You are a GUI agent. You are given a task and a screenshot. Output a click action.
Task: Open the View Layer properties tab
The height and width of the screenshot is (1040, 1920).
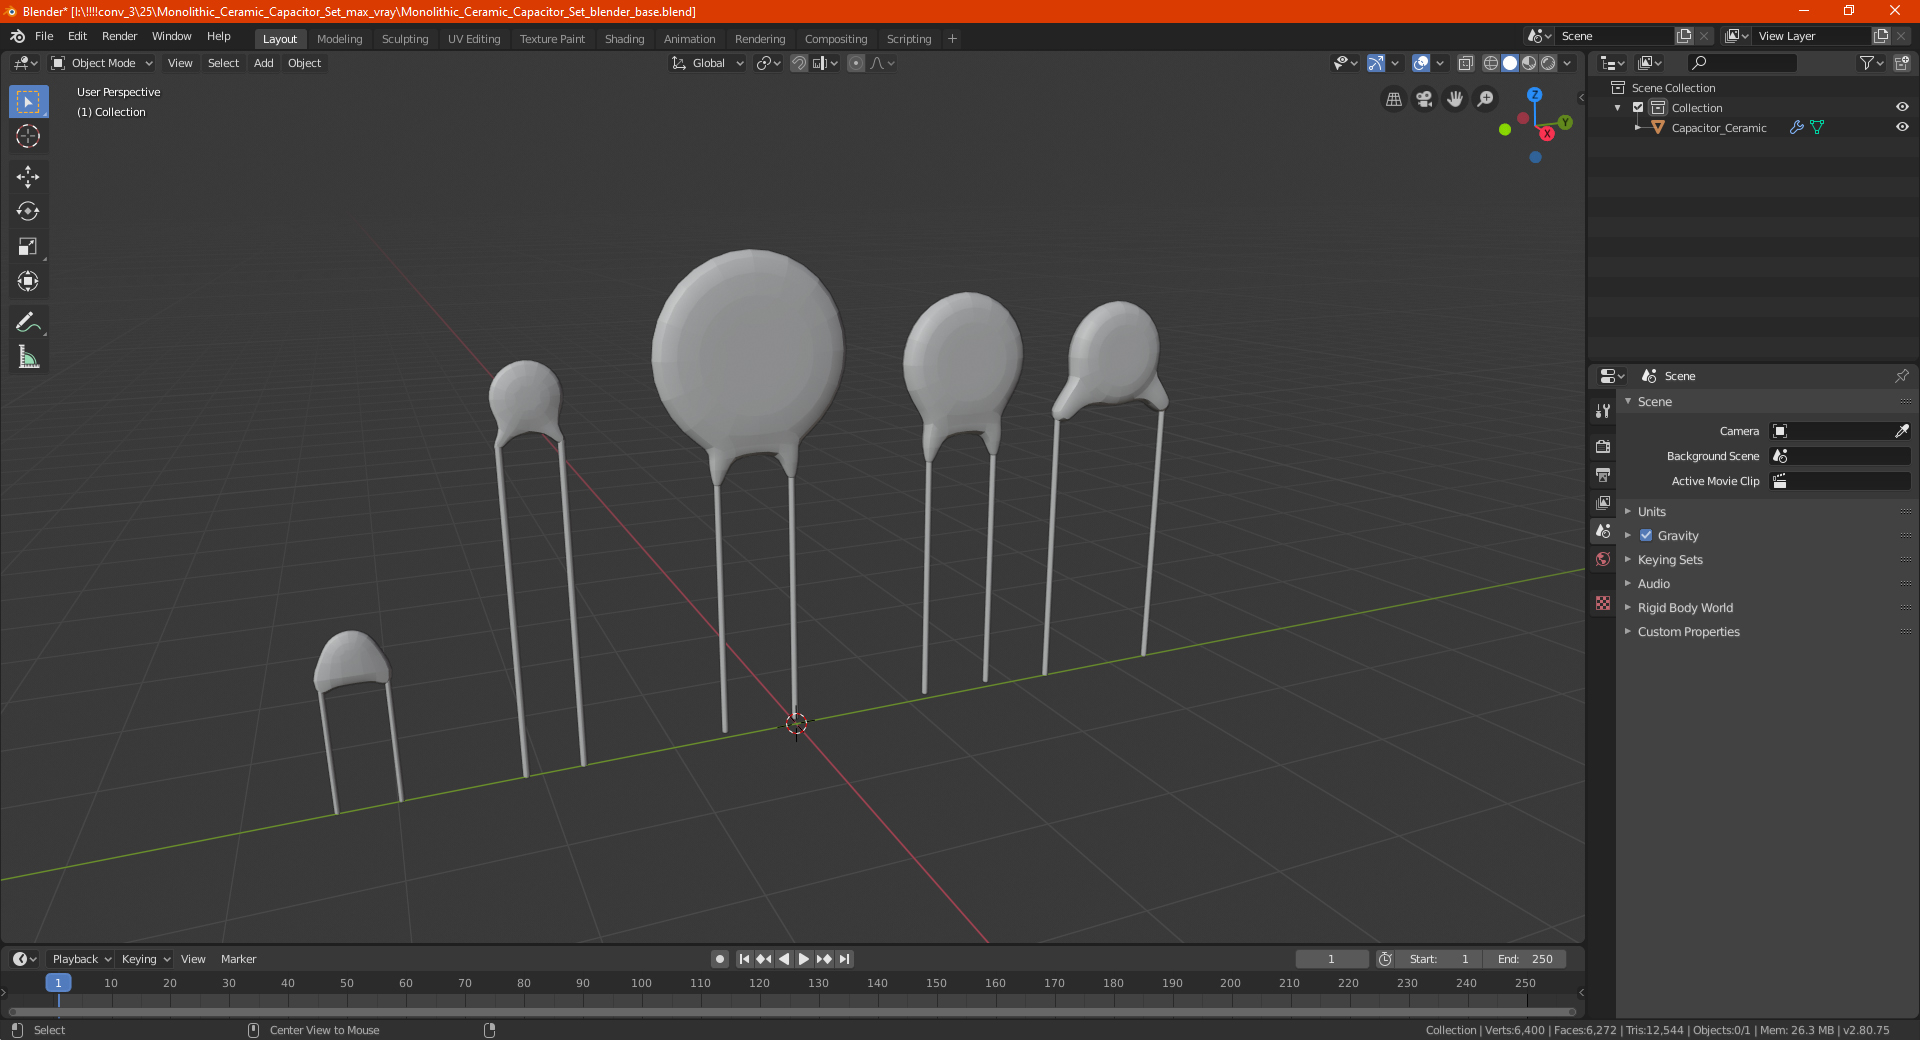1603,502
